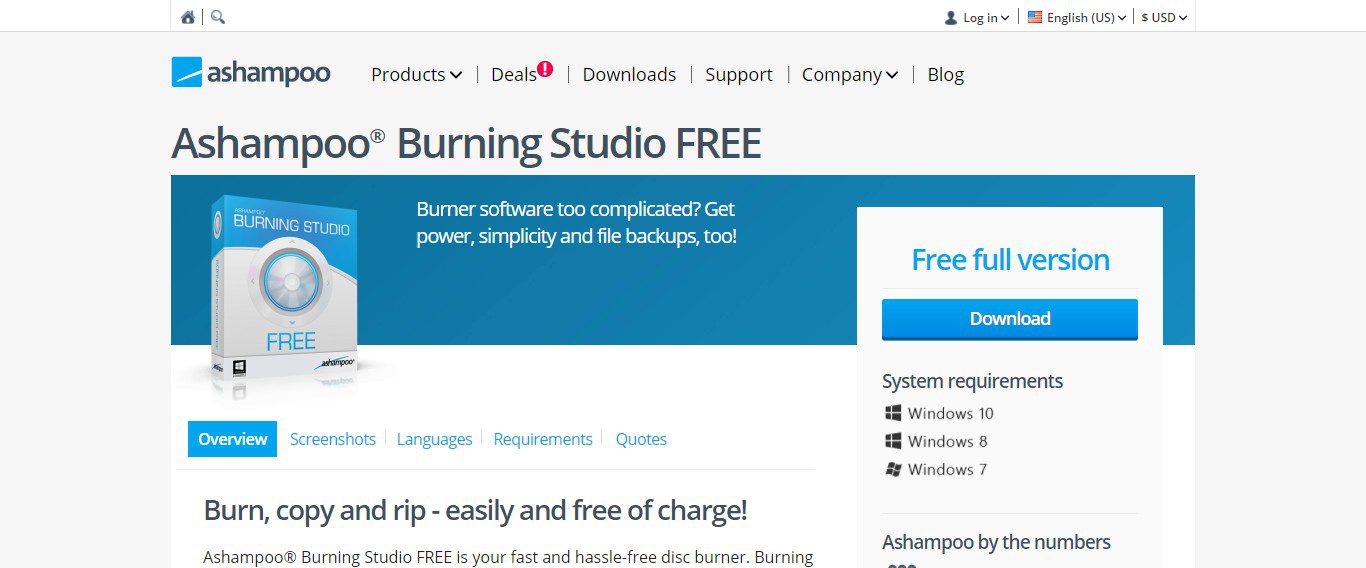Open the Downloads page

[x=629, y=74]
